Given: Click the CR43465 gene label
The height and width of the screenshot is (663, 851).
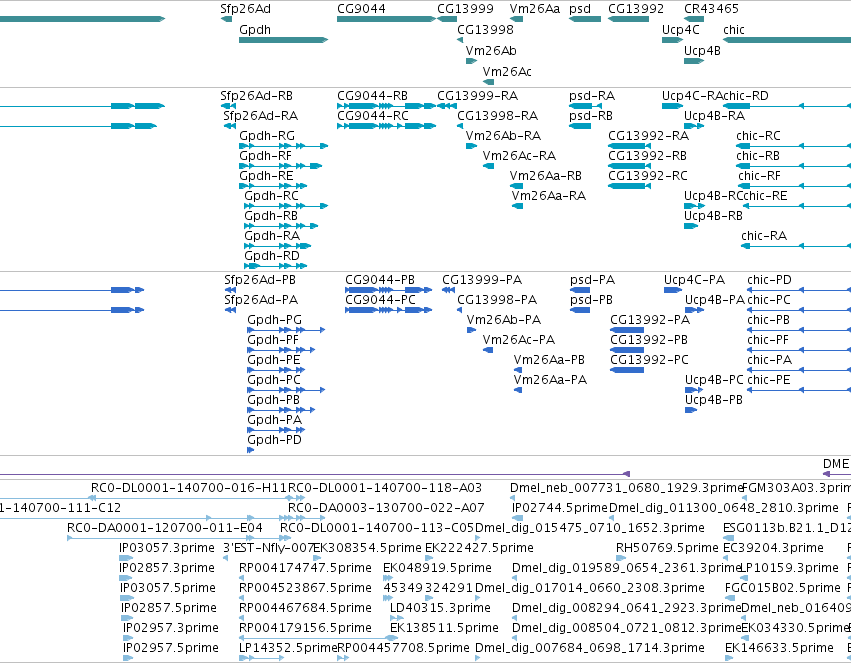Looking at the screenshot, I should pos(711,9).
